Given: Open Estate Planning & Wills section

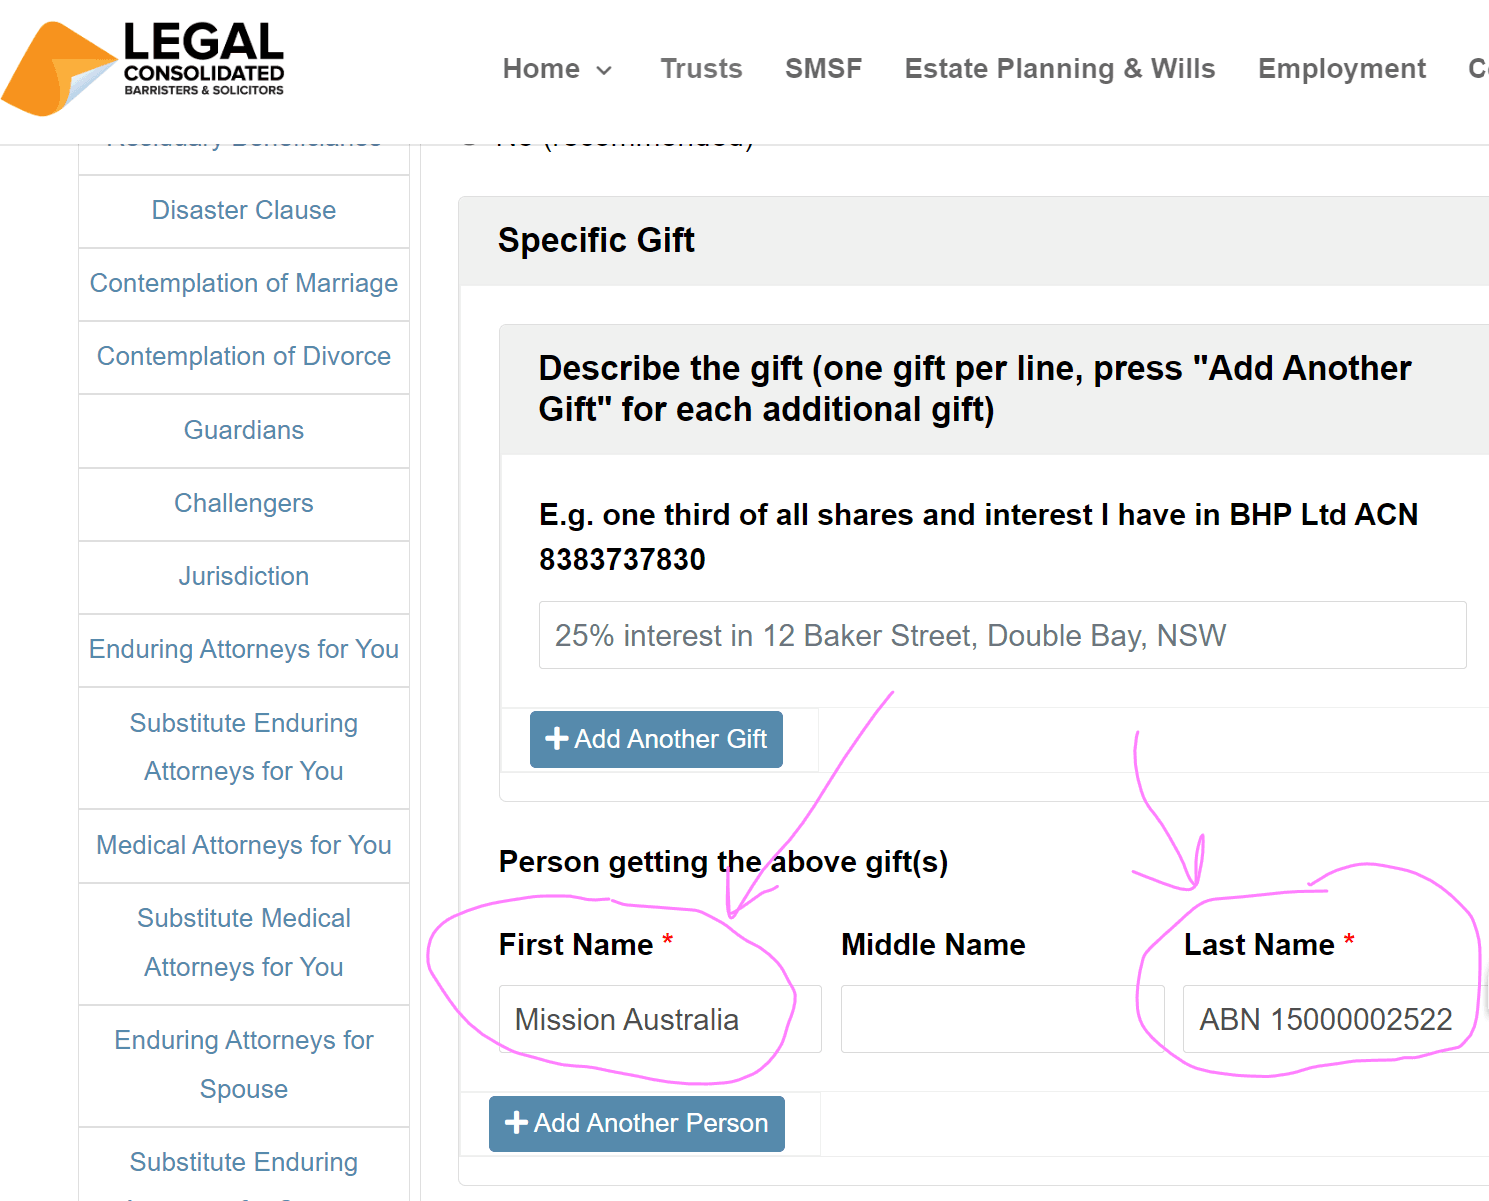Looking at the screenshot, I should pyautogui.click(x=1059, y=68).
